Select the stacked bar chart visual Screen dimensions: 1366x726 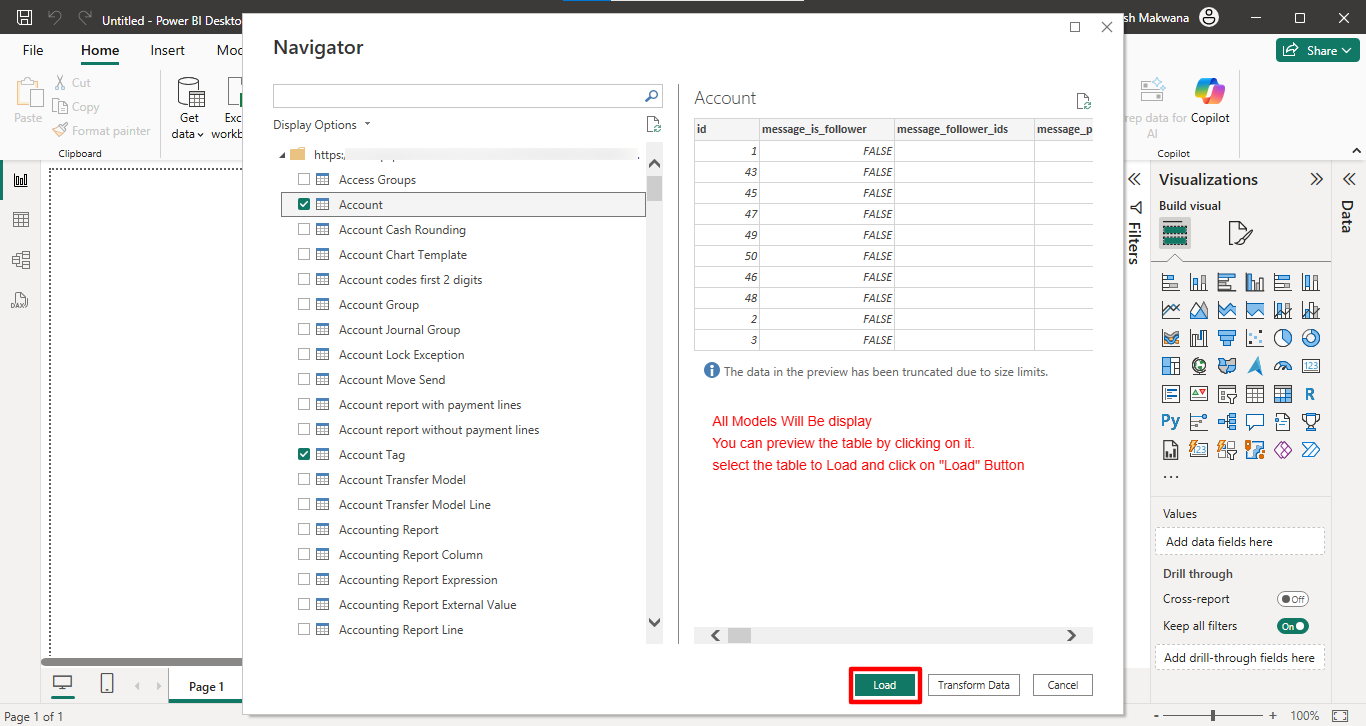pos(1170,283)
